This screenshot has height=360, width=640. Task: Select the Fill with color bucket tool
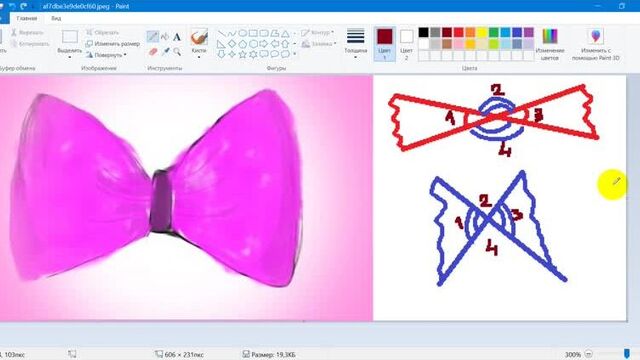click(x=165, y=37)
